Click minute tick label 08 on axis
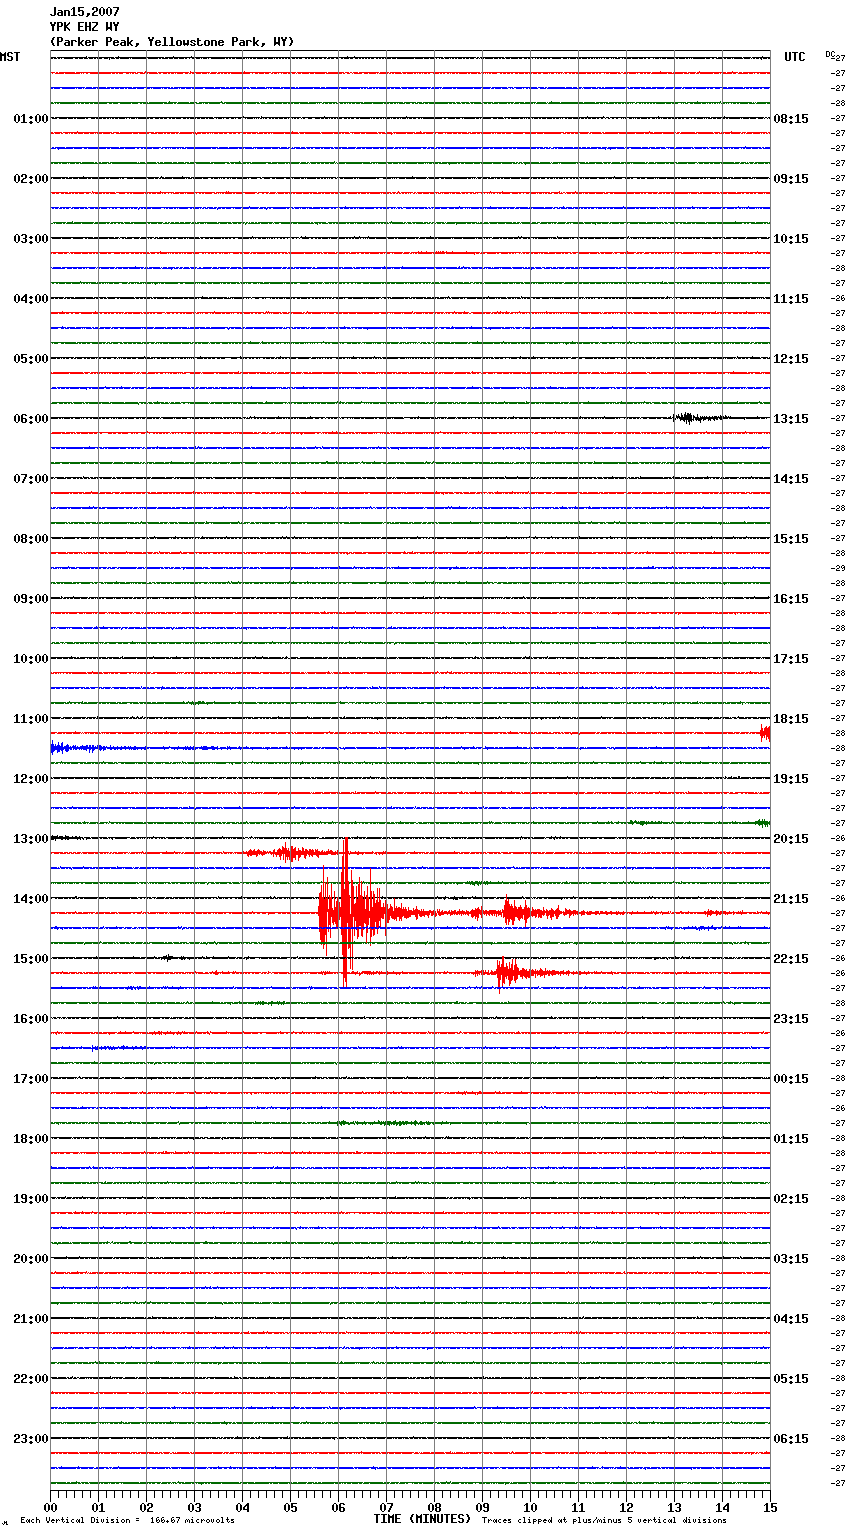 pos(434,1507)
